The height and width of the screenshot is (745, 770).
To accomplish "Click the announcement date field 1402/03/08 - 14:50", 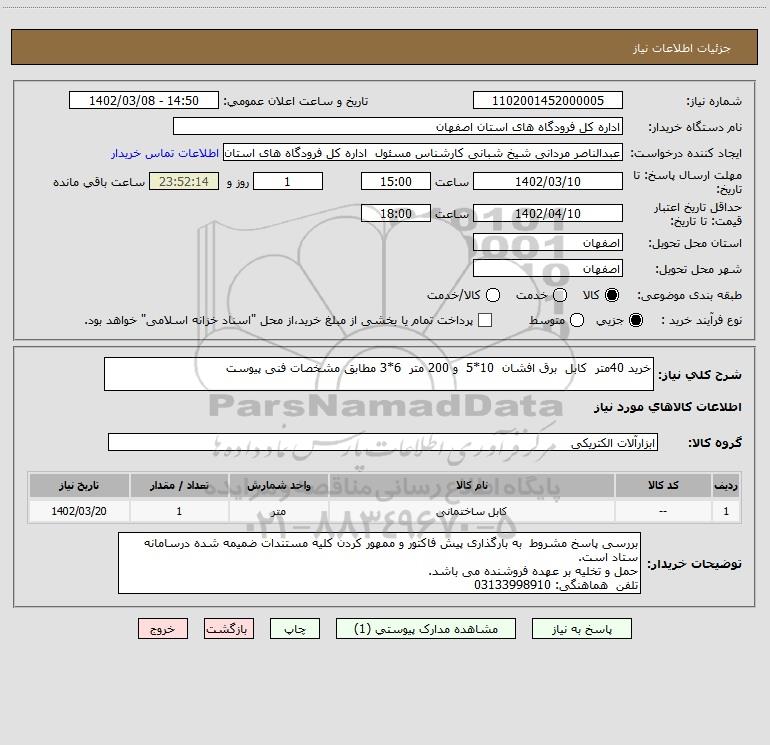I will click(144, 101).
